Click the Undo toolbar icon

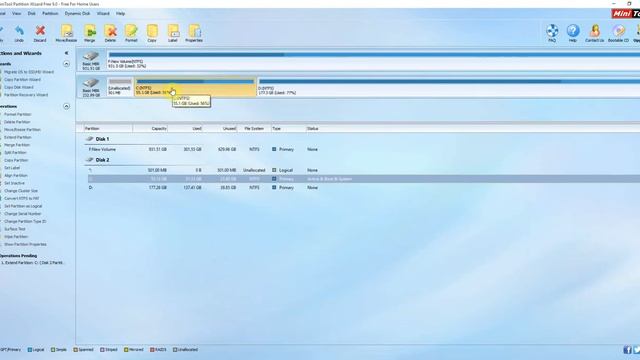[19, 33]
